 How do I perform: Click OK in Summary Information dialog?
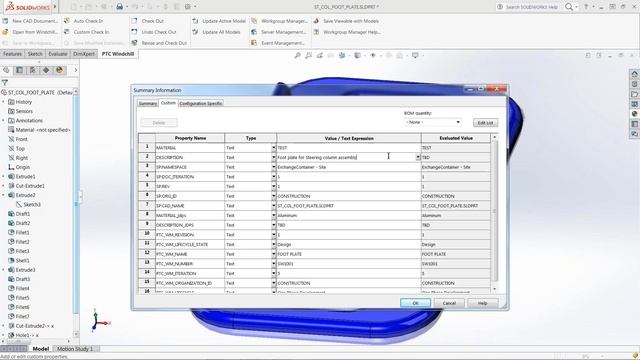[x=416, y=303]
